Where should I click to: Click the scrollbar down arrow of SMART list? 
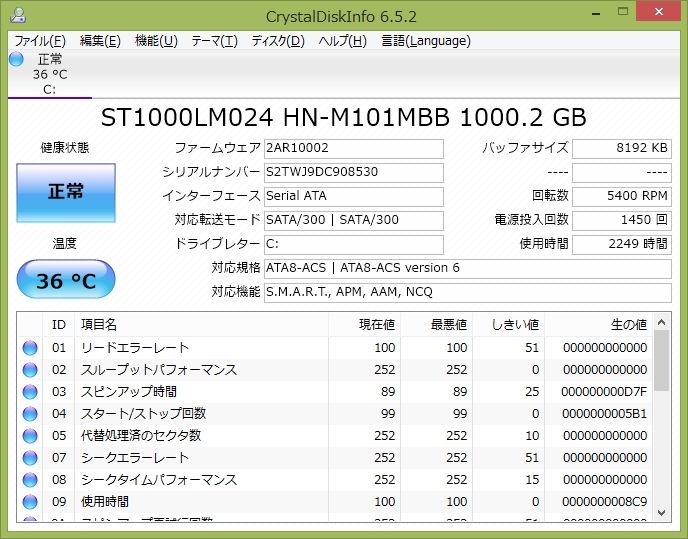click(x=662, y=513)
